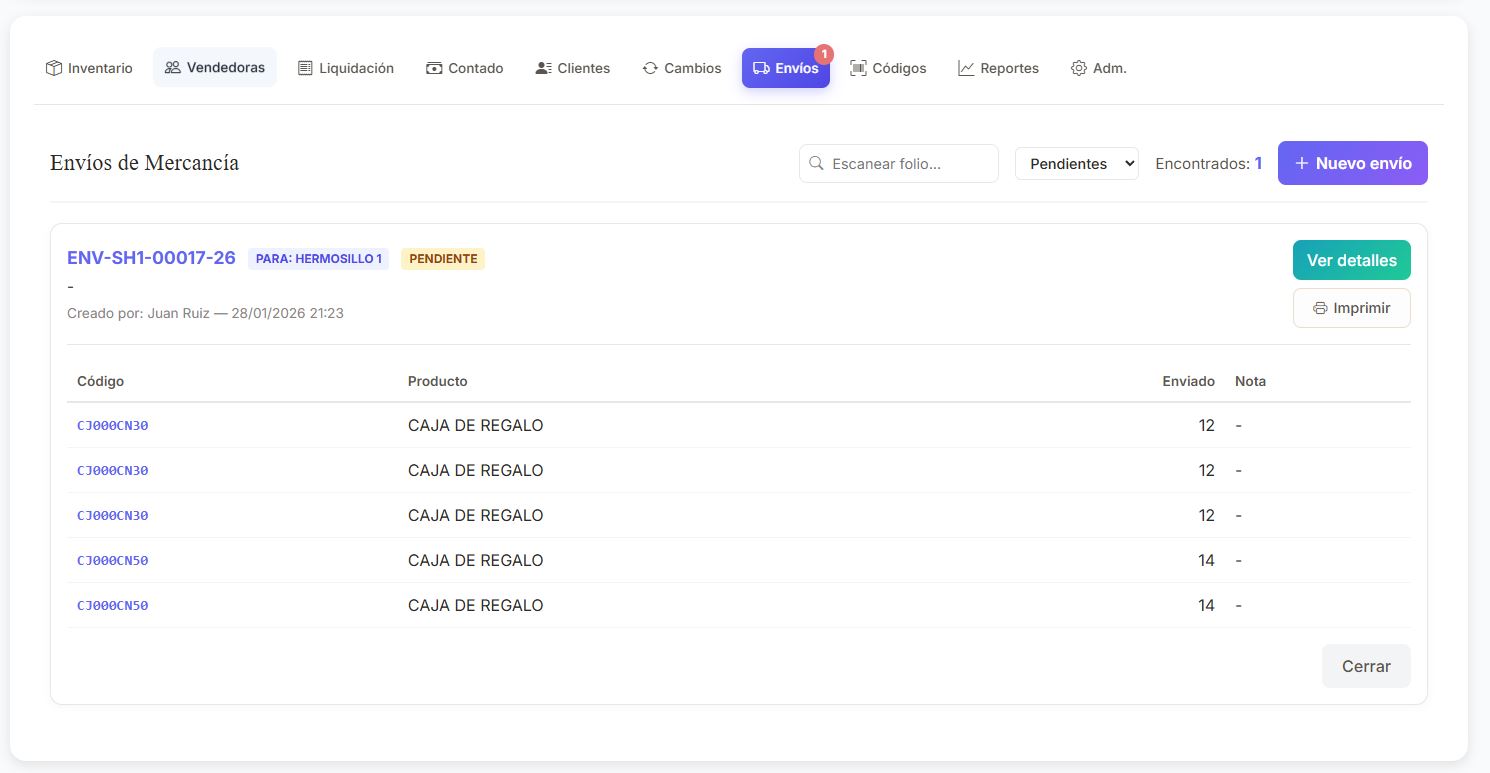This screenshot has width=1490, height=773.
Task: Click the Ver detalles button
Action: (1352, 260)
